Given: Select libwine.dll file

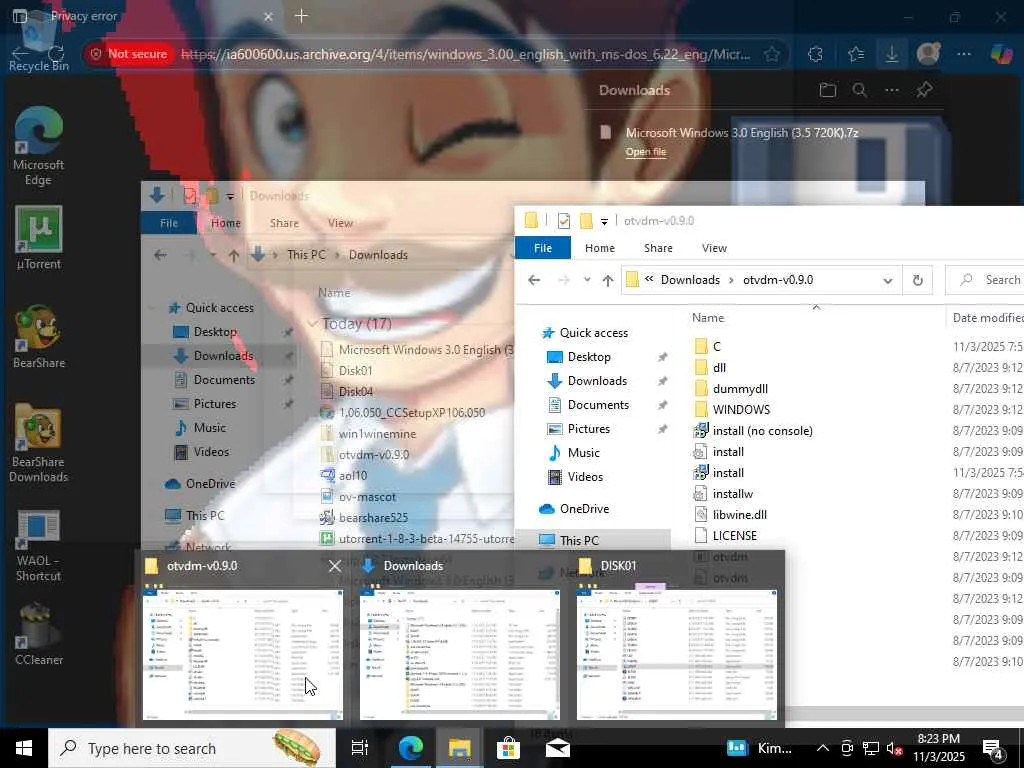Looking at the screenshot, I should pos(739,515).
